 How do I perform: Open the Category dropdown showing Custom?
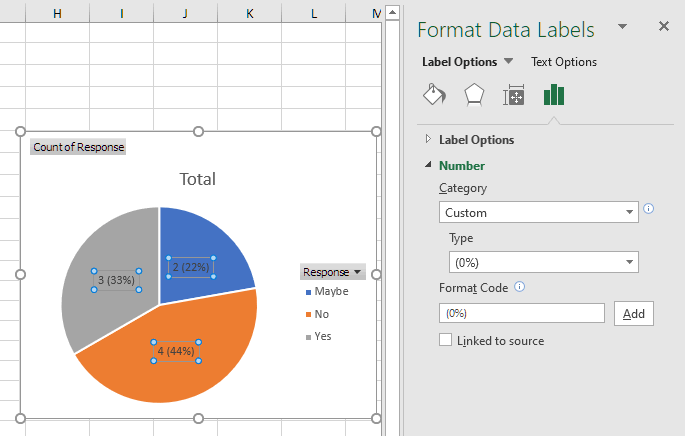(539, 212)
